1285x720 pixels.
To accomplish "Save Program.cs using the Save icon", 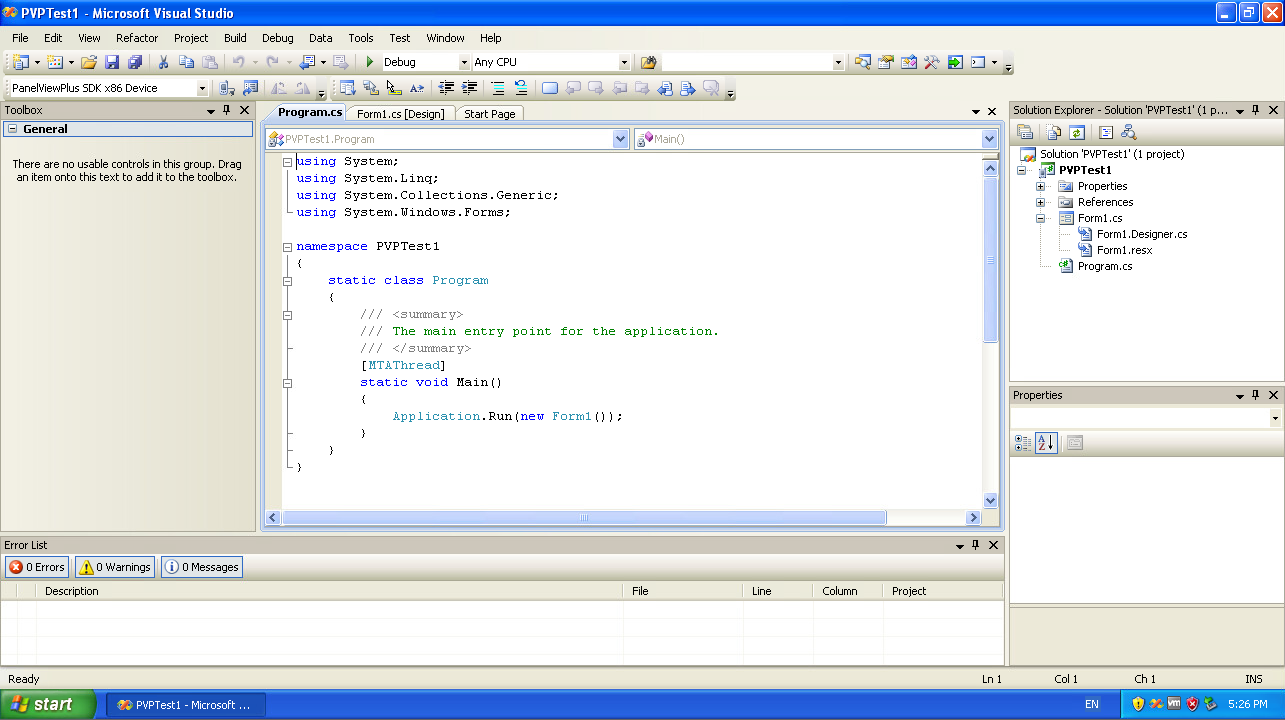I will (x=112, y=62).
